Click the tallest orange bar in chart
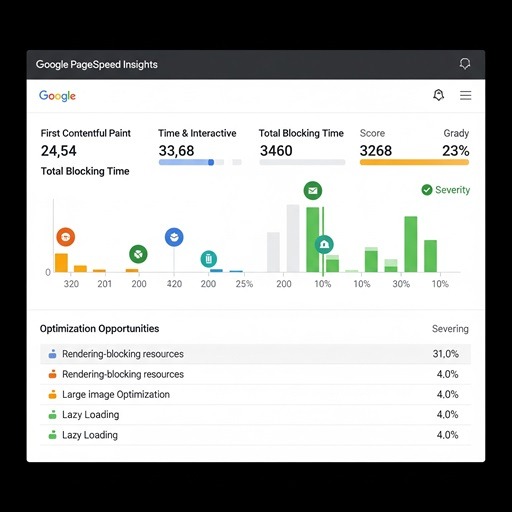 [61, 263]
